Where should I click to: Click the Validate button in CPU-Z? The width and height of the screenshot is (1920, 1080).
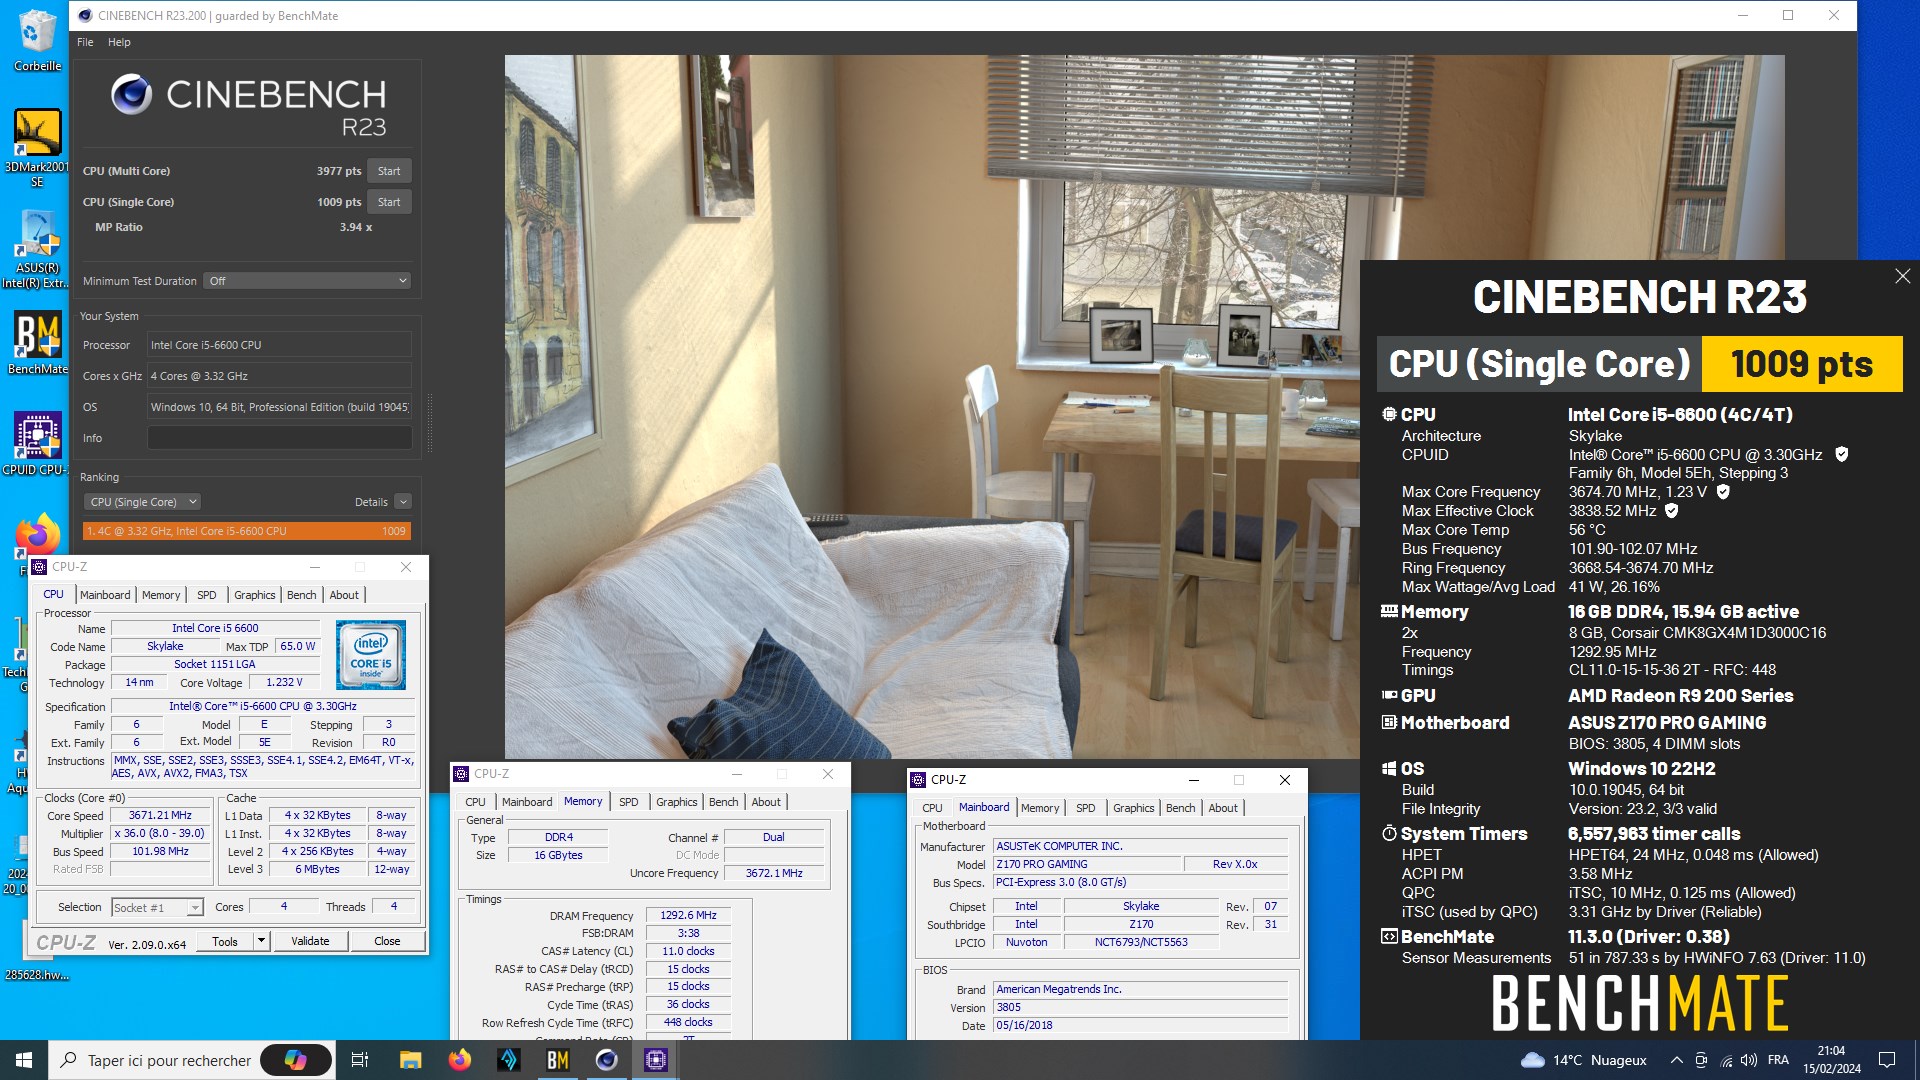click(310, 941)
